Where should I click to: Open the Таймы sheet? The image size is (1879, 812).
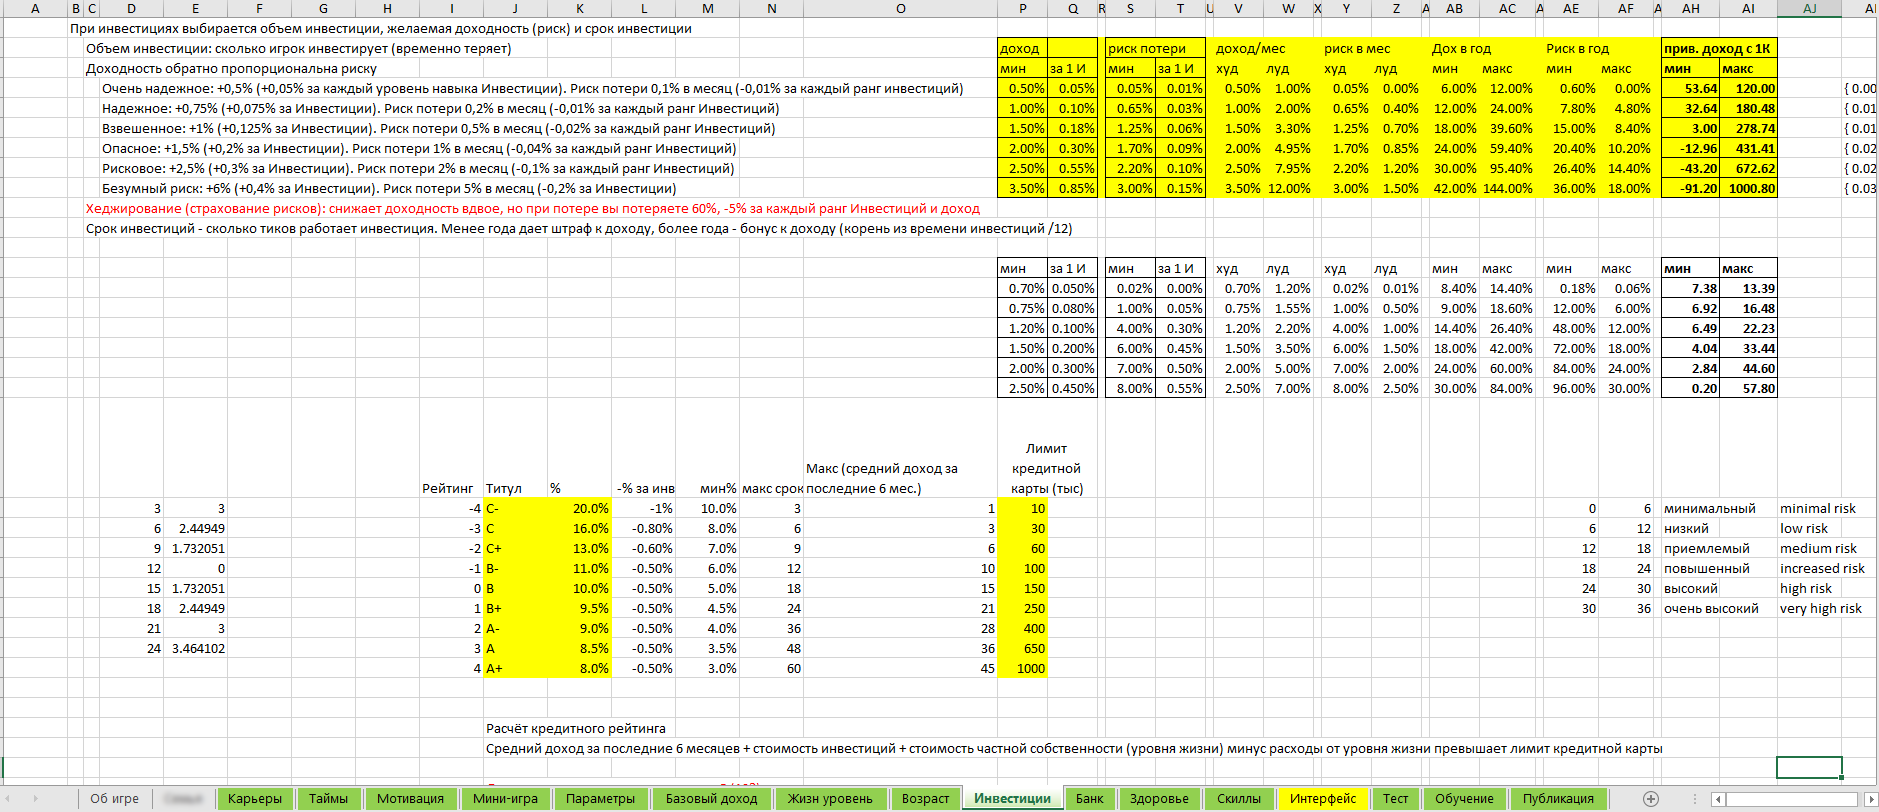pos(328,798)
